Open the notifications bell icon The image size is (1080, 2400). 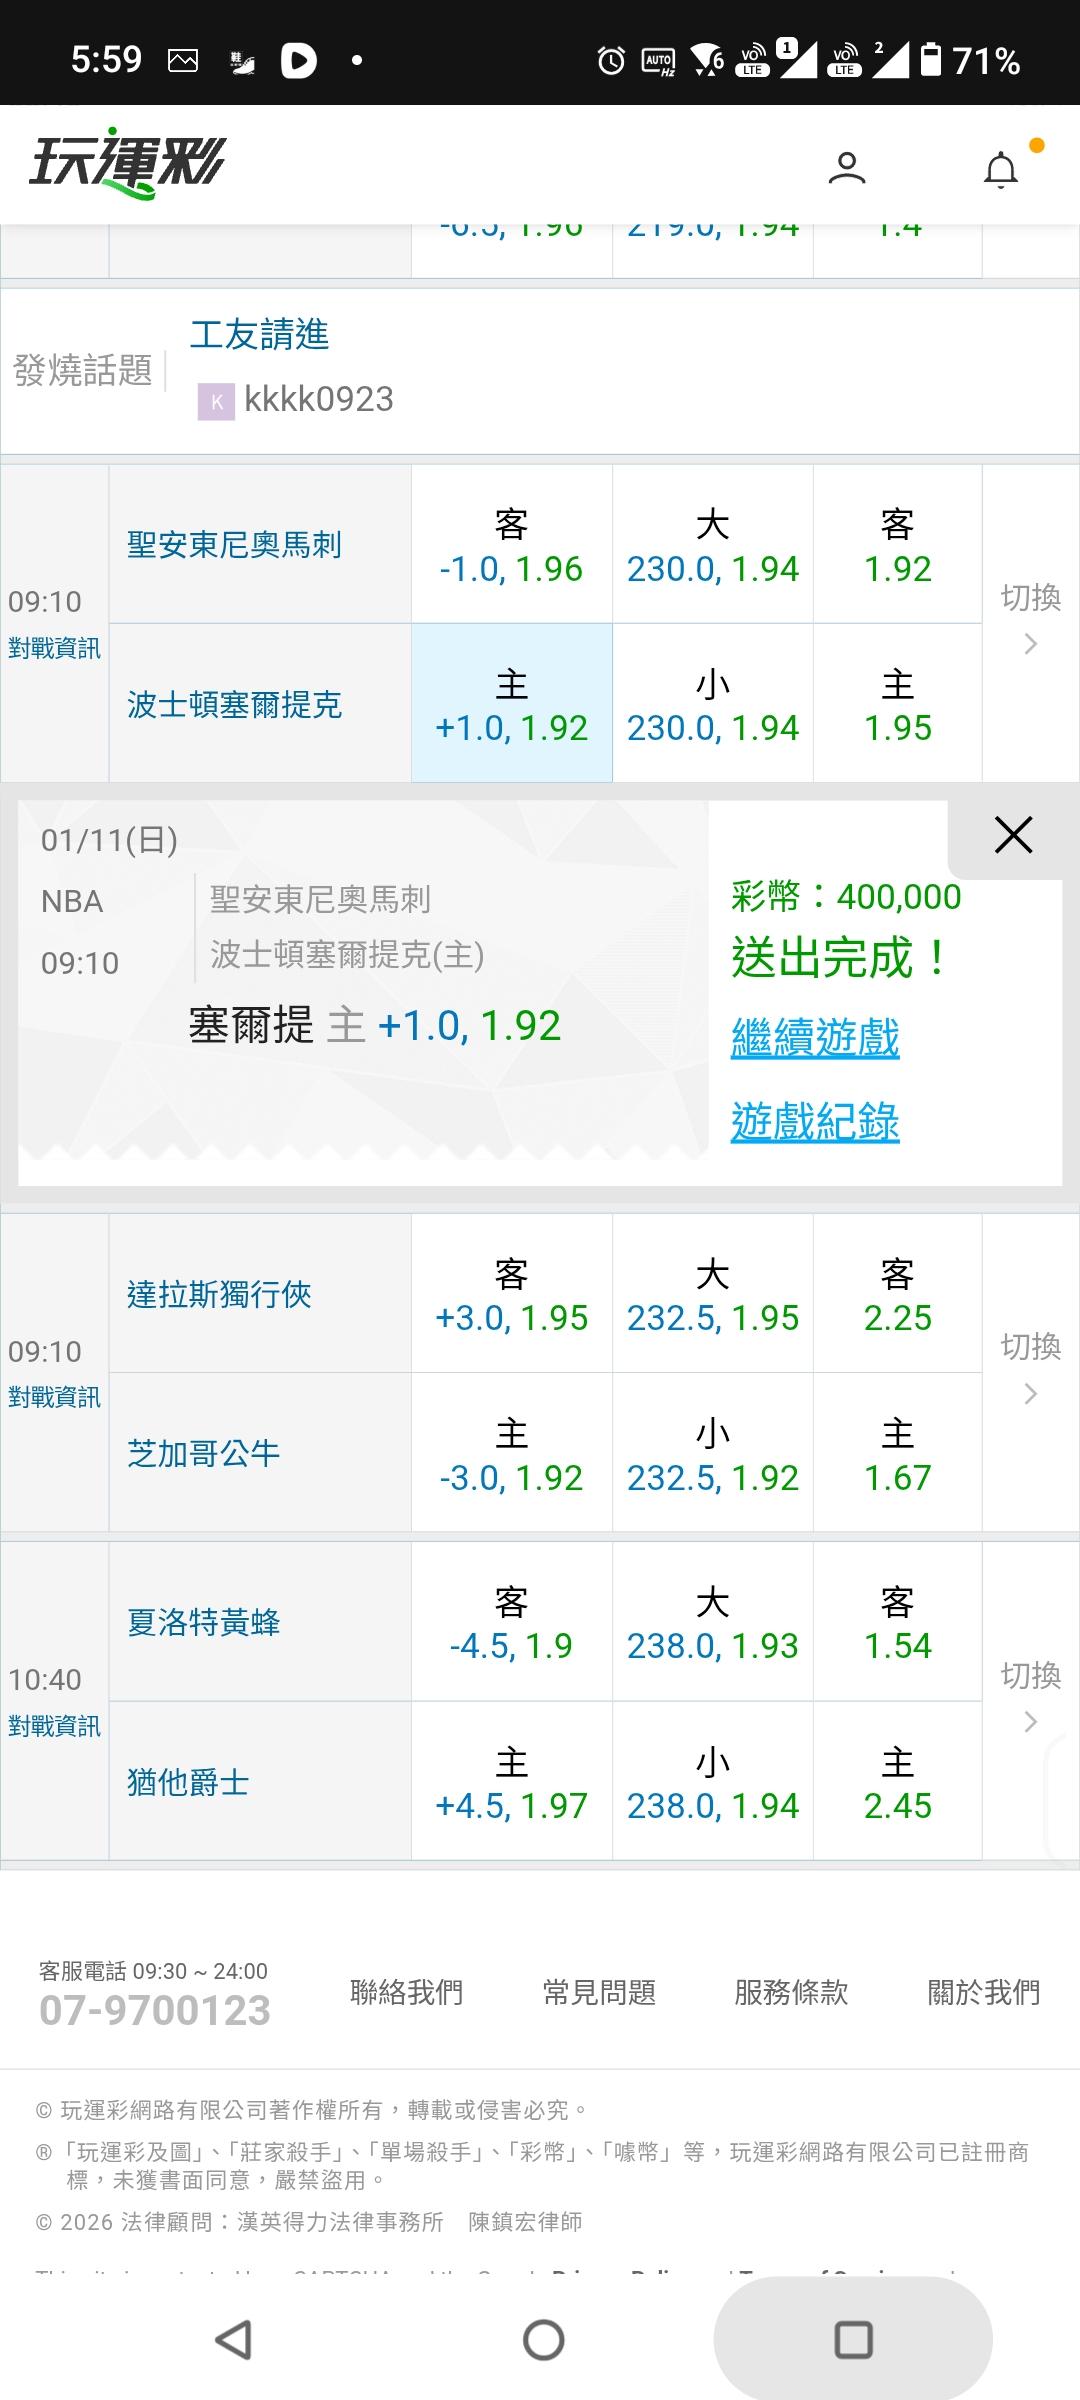1000,170
